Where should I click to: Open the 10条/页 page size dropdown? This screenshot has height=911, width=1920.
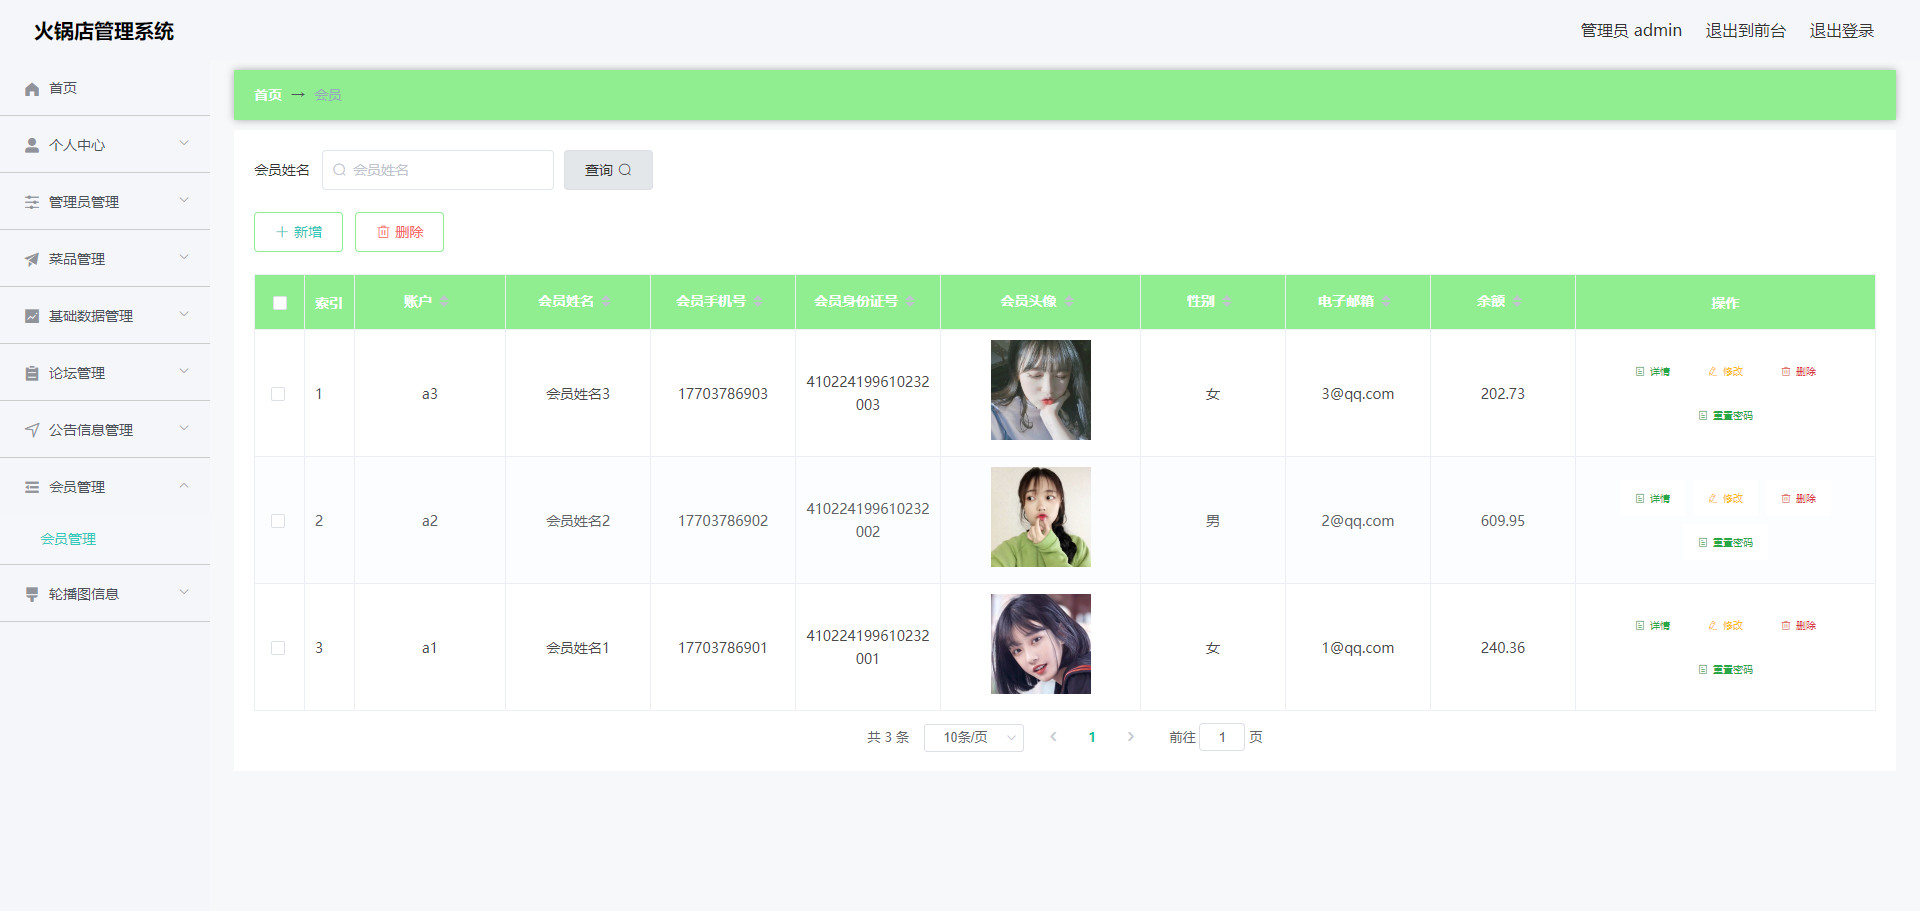click(974, 738)
